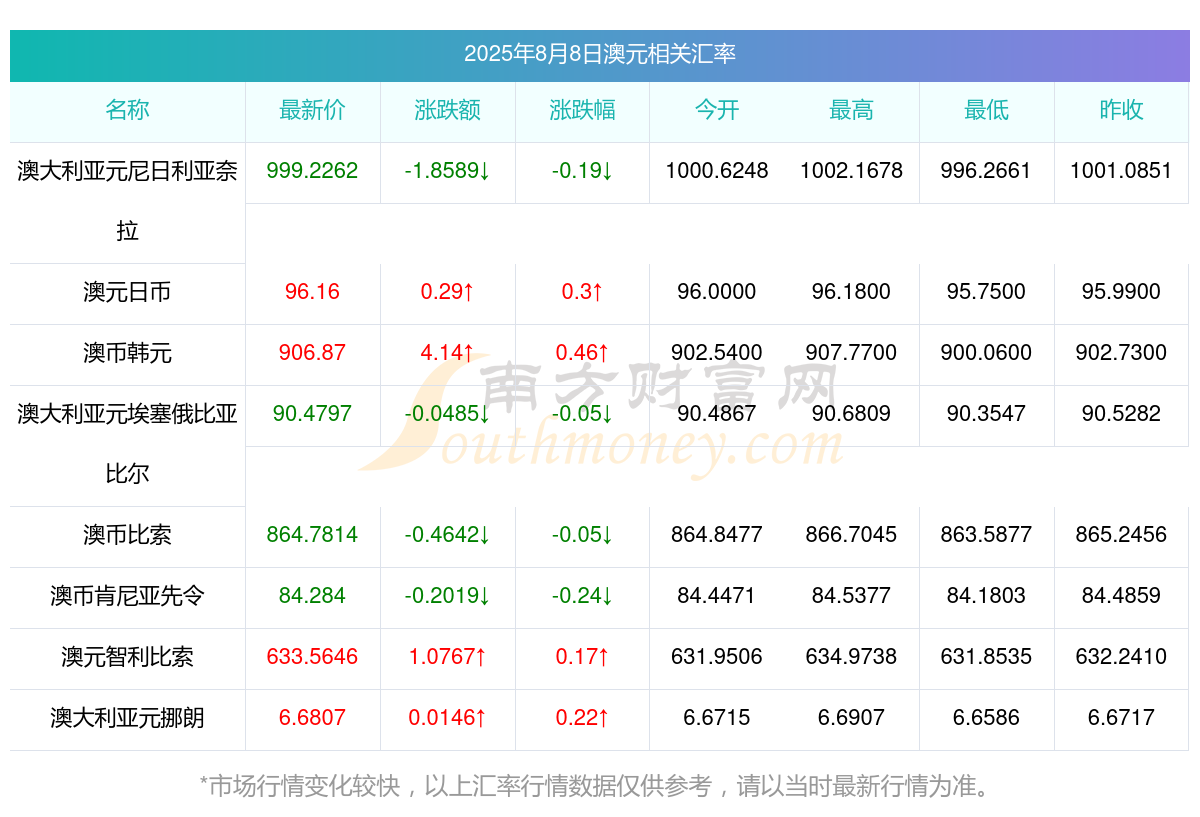Click change percent -0.19↓
The height and width of the screenshot is (817, 1200).
coord(583,171)
